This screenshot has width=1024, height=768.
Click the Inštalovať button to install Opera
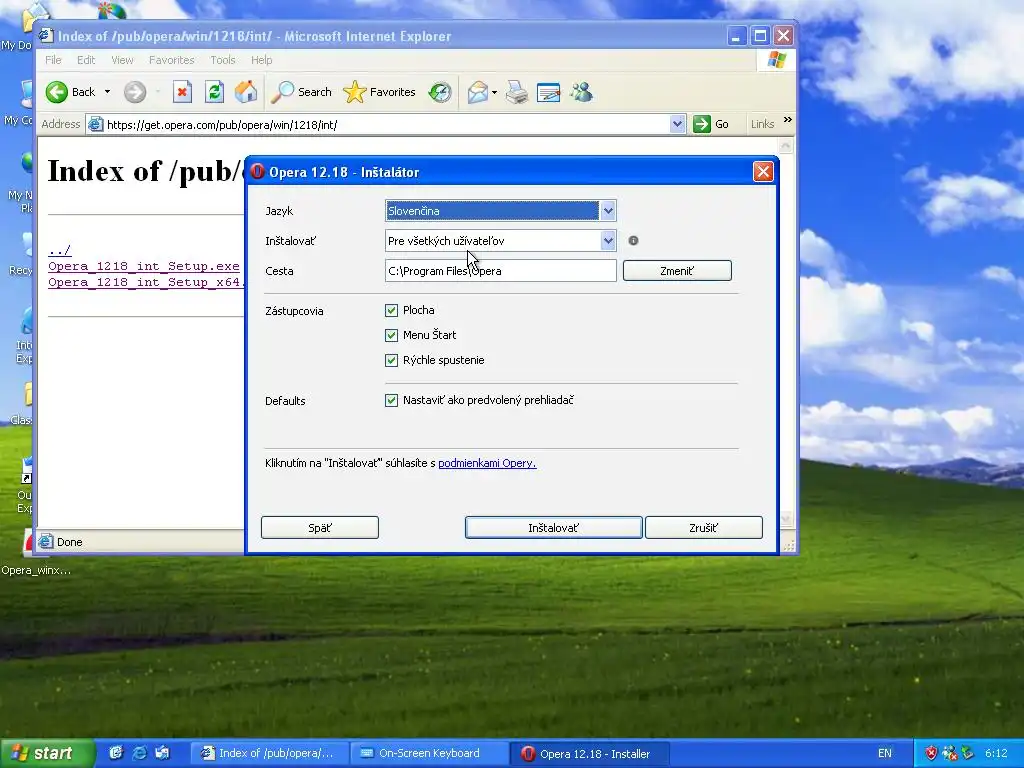pos(554,528)
